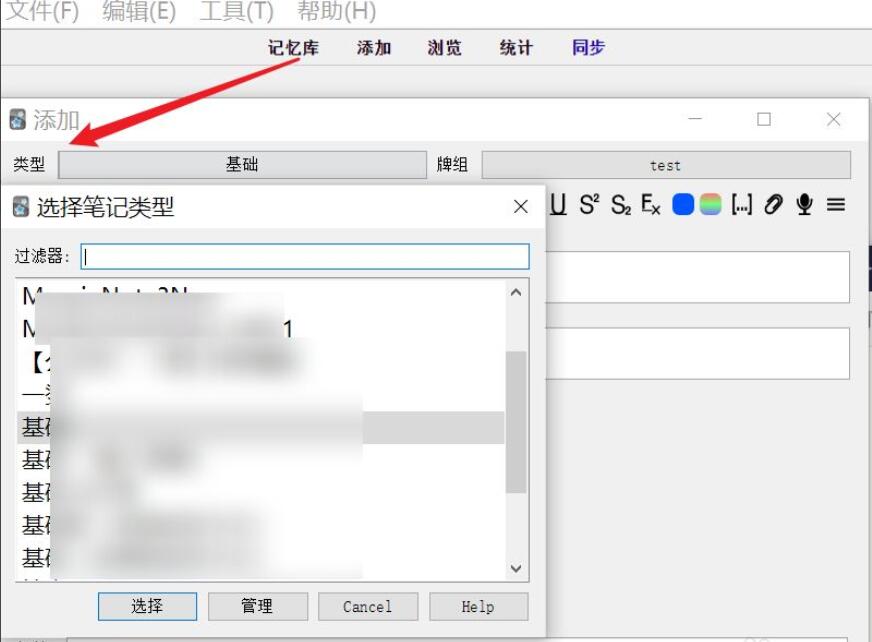Minimize the 添加 window

point(695,119)
